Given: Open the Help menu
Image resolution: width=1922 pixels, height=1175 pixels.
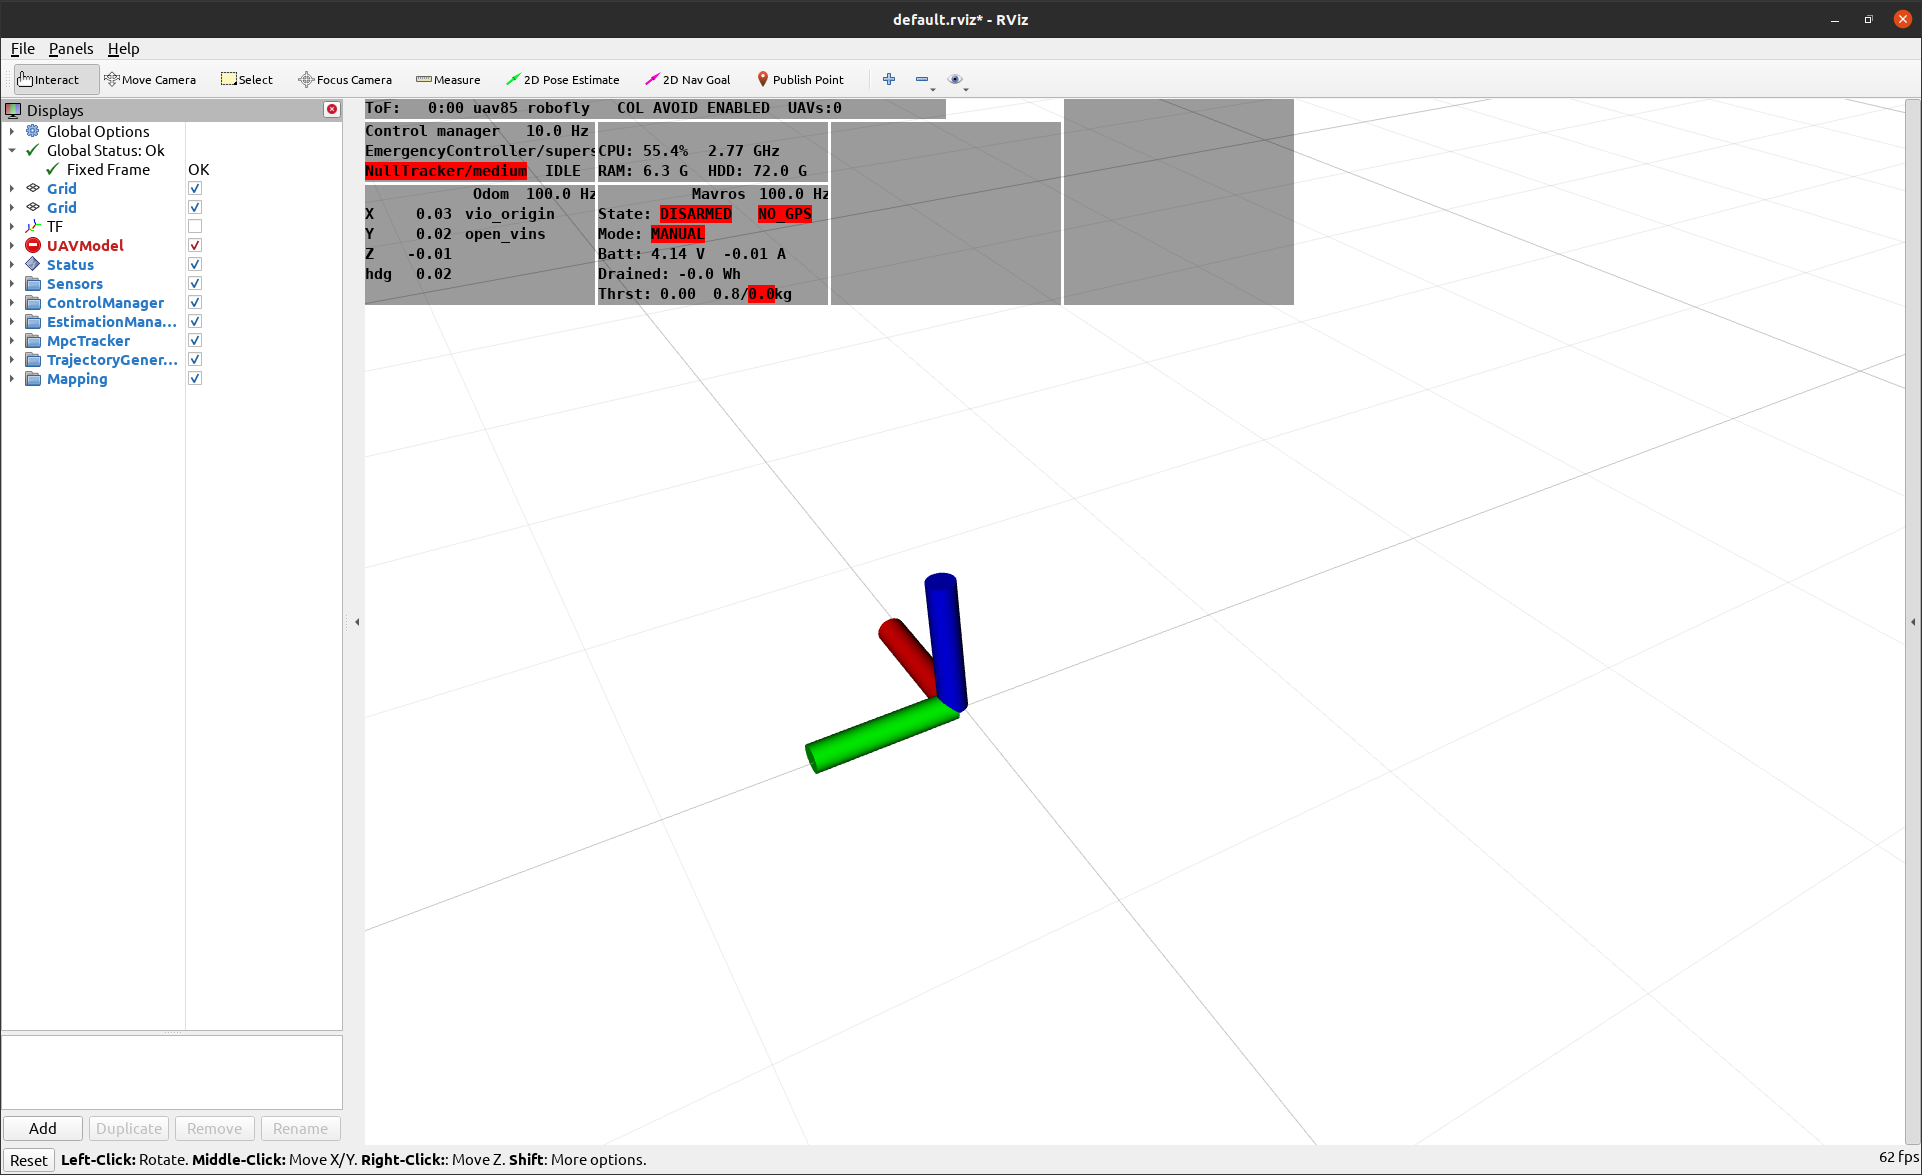Looking at the screenshot, I should point(124,48).
